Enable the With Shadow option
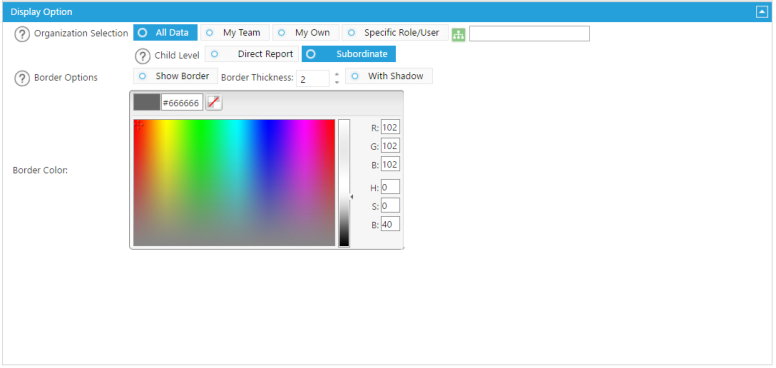Screen dimensions: 776x368 click(x=389, y=76)
